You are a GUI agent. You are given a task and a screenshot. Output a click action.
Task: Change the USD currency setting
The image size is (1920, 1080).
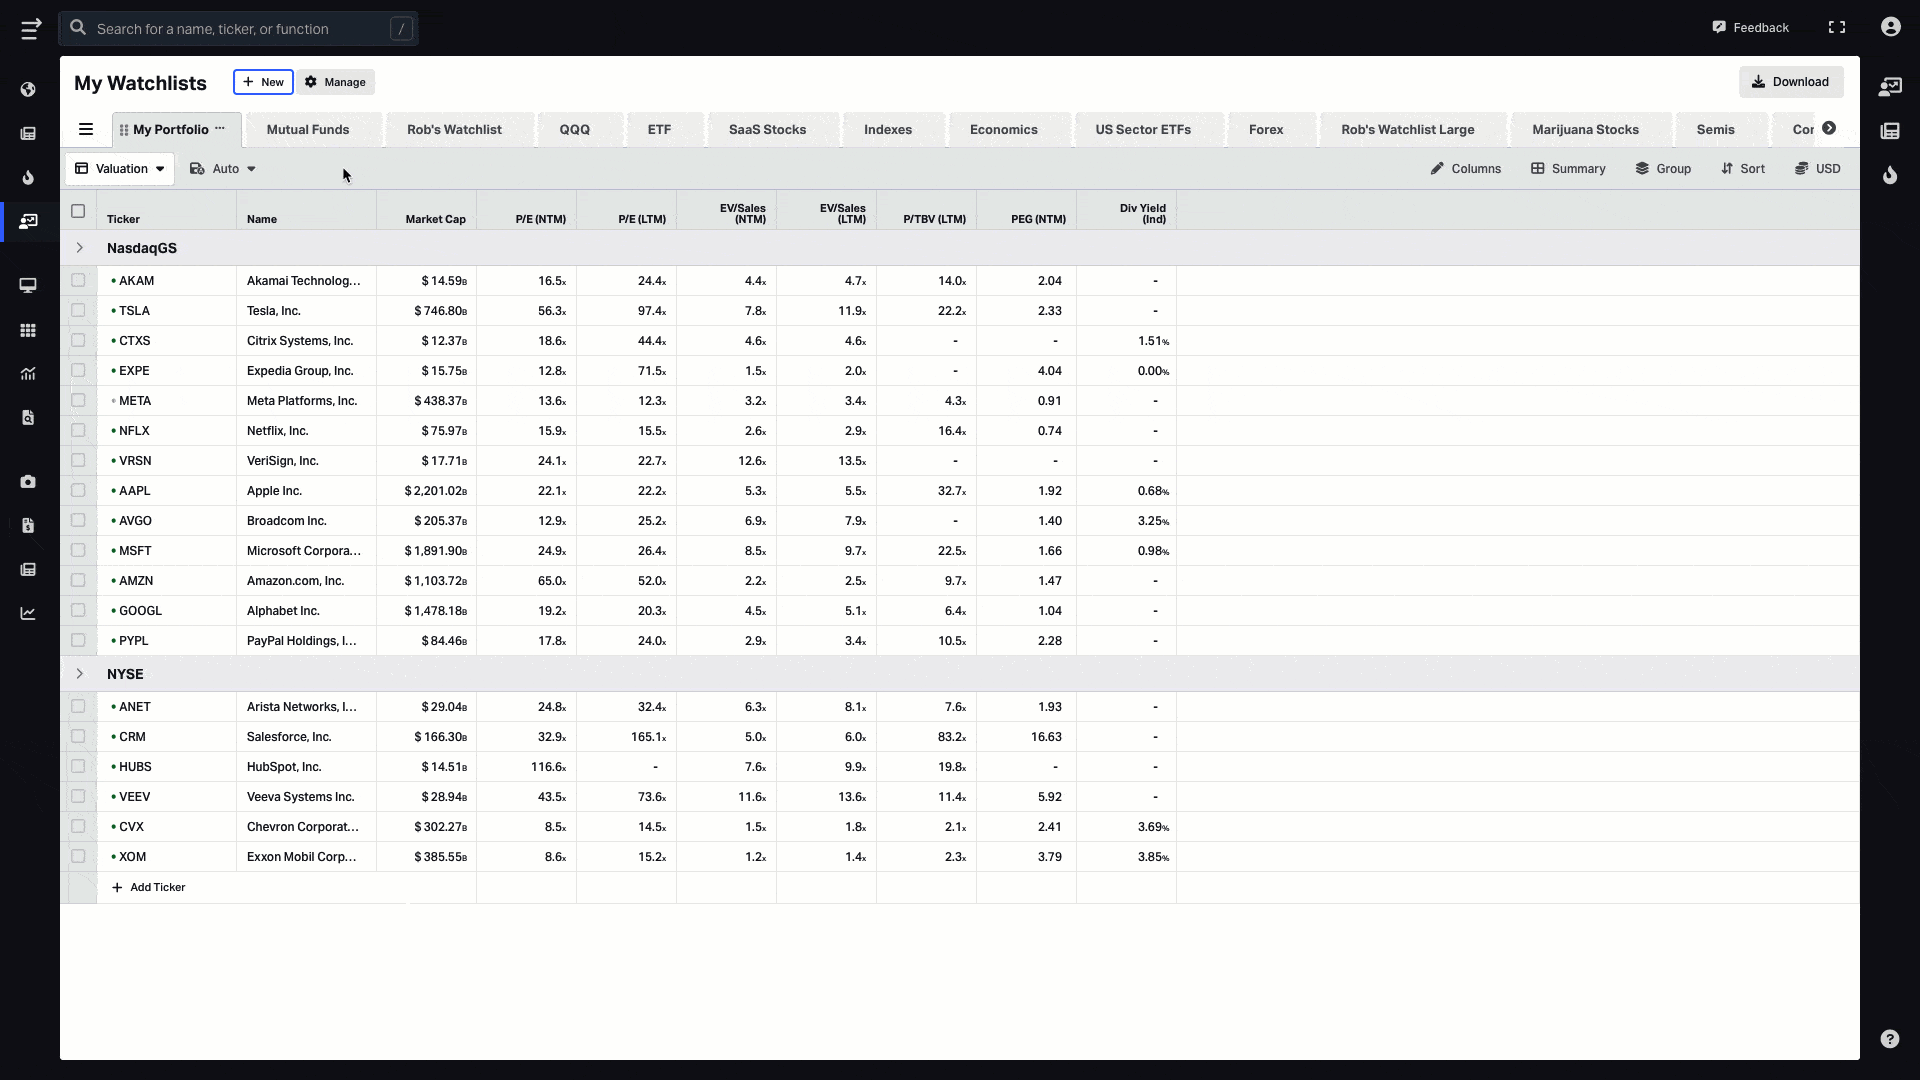[1817, 169]
